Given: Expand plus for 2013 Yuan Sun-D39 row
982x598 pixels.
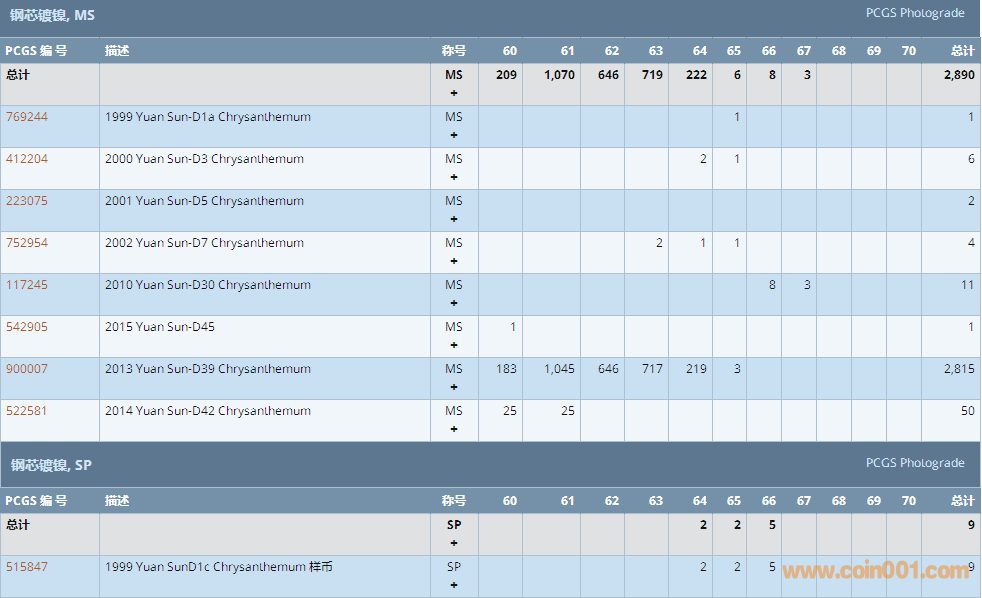Looking at the screenshot, I should (454, 387).
